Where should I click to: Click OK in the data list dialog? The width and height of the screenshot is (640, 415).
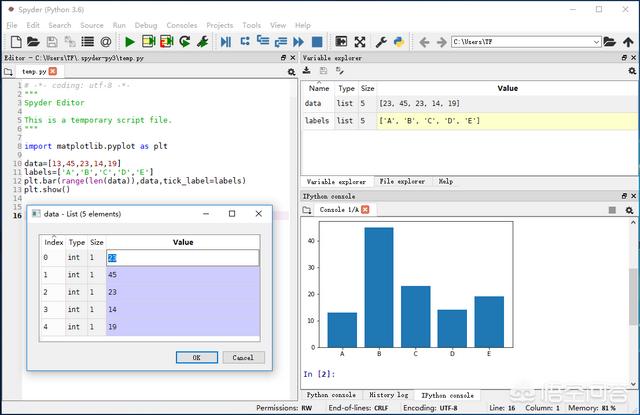[196, 357]
